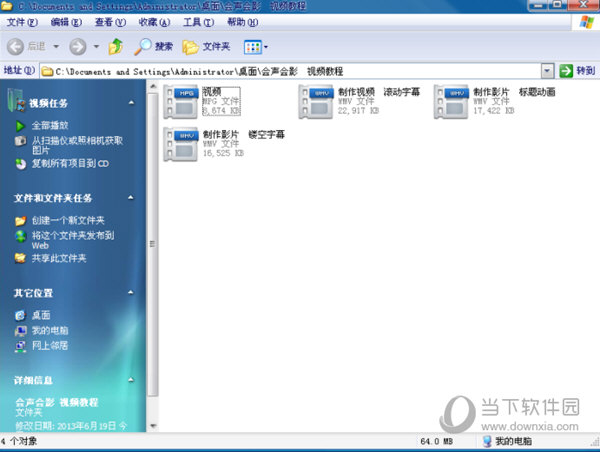Click the camera icon for scanner import
Image resolution: width=600 pixels, height=452 pixels.
coord(20,140)
